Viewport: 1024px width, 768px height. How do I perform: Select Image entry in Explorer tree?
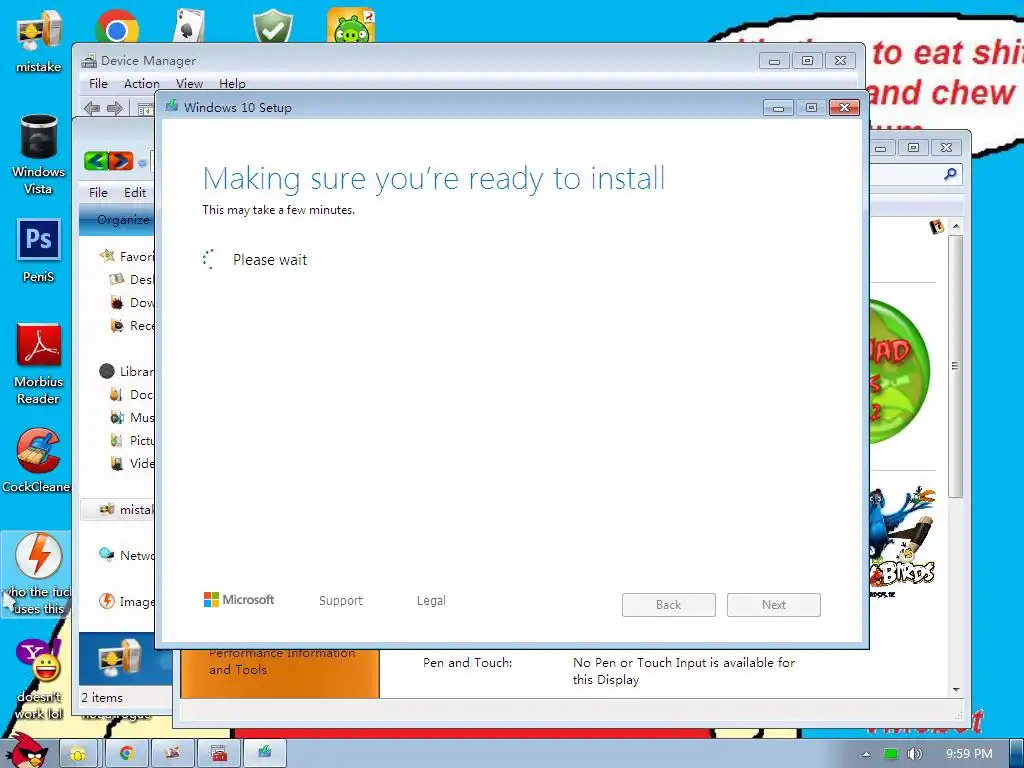tap(127, 601)
